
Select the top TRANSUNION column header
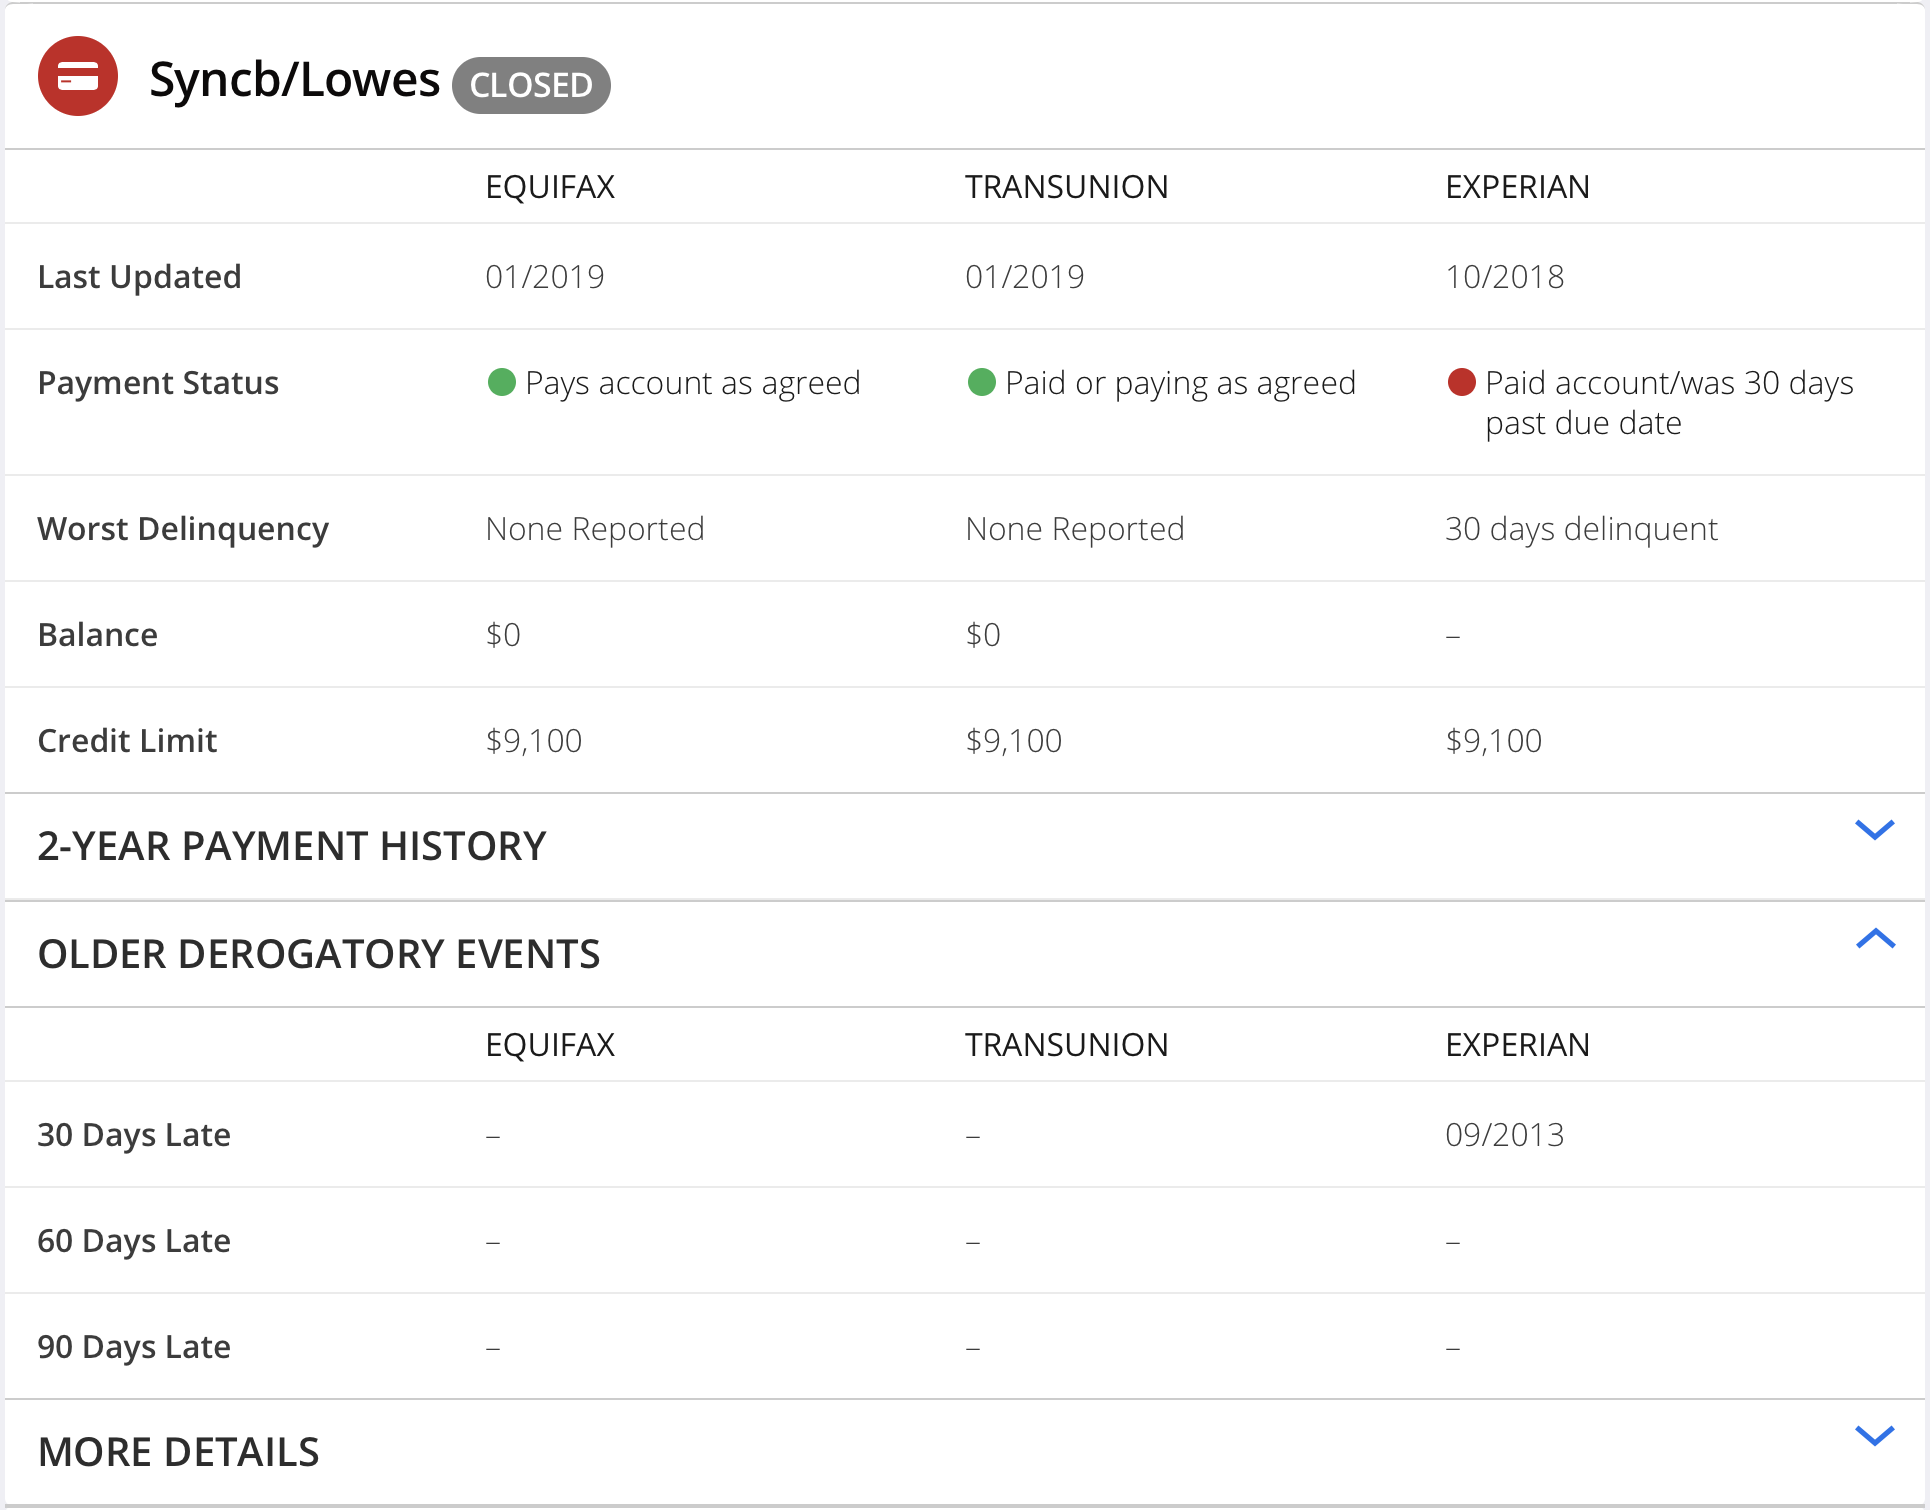coord(1066,187)
